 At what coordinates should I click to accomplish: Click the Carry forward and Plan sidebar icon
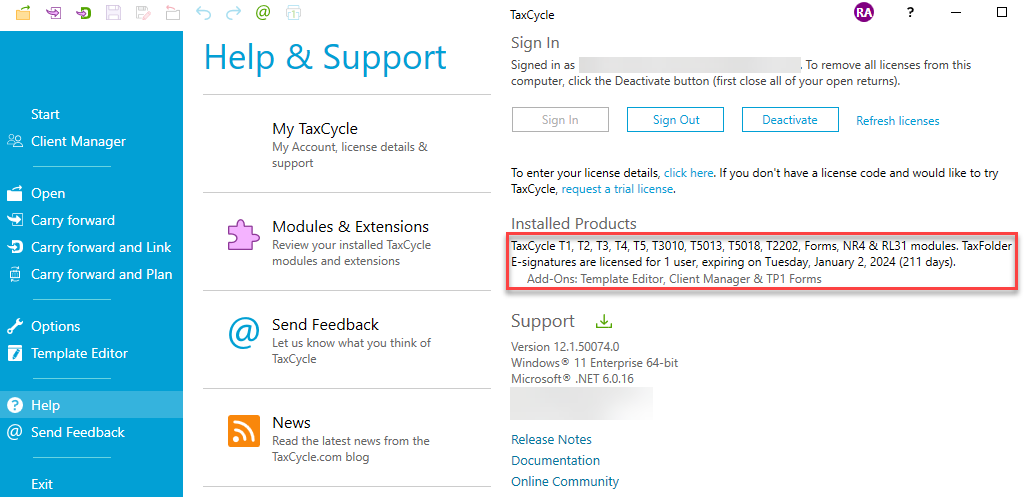pos(14,274)
